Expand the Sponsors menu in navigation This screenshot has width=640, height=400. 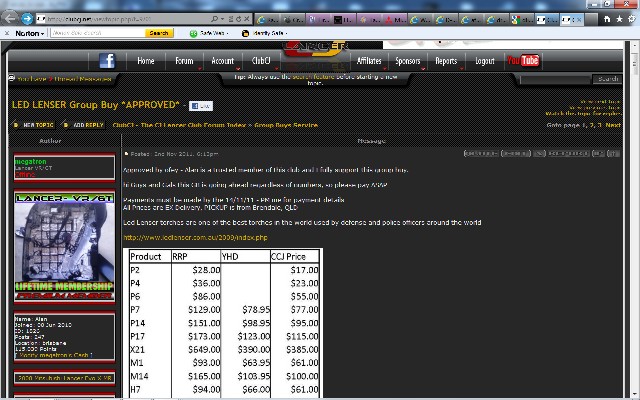point(408,61)
